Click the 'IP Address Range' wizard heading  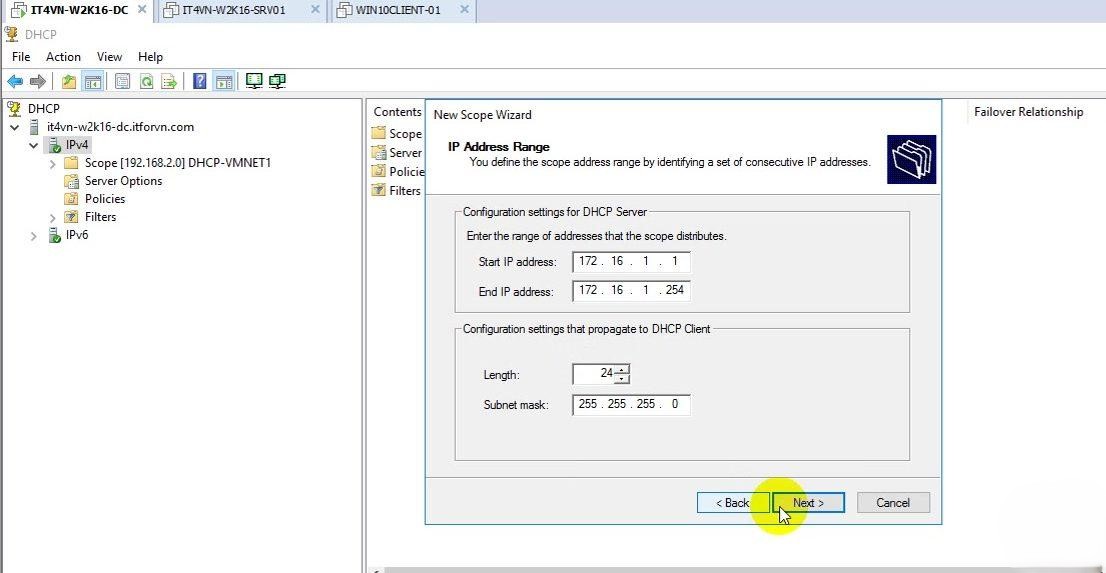tap(499, 147)
